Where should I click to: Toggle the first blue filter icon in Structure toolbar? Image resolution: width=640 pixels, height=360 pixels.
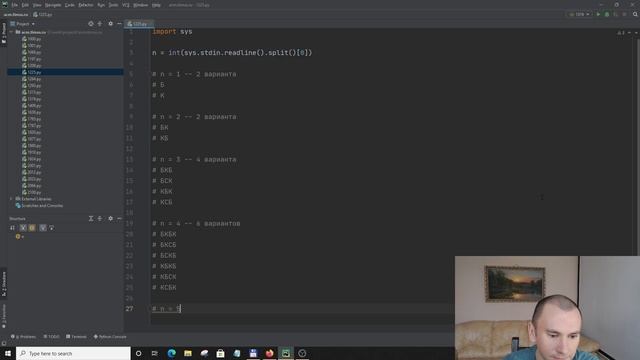click(x=23, y=228)
